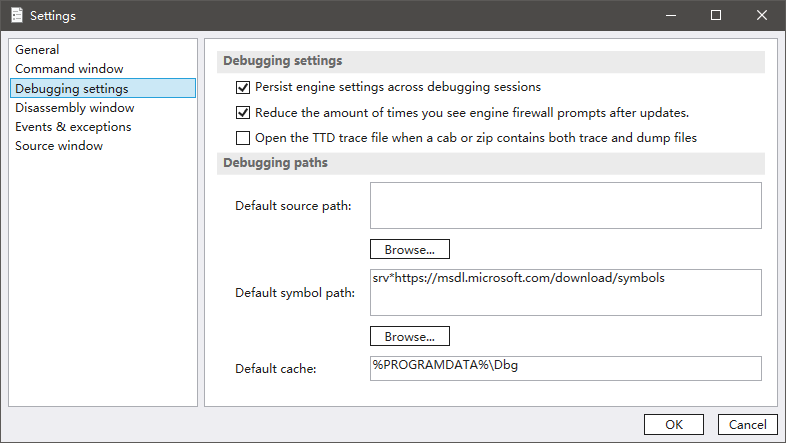This screenshot has width=786, height=443.
Task: Select the Debugging settings category
Action: 103,88
